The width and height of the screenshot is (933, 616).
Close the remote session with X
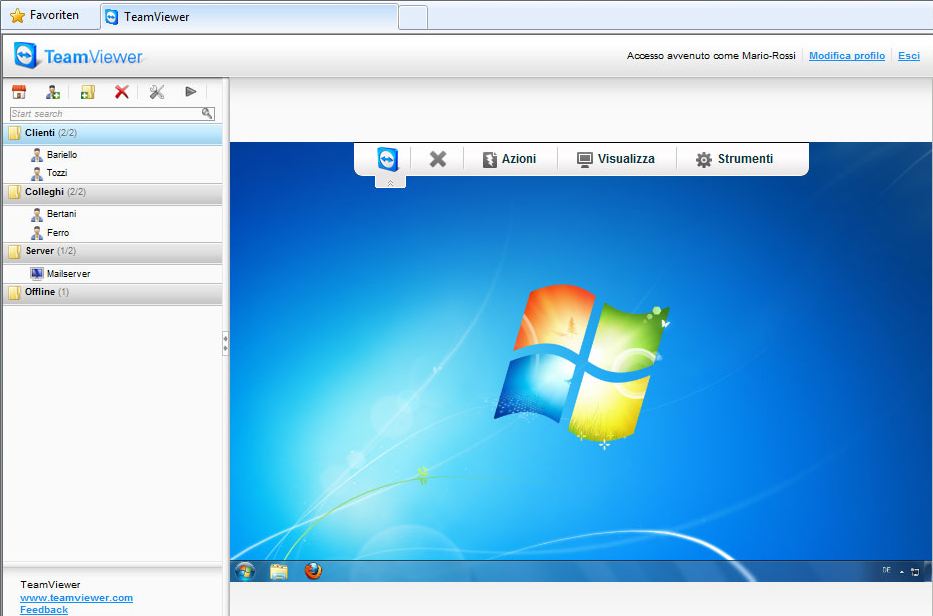[438, 159]
